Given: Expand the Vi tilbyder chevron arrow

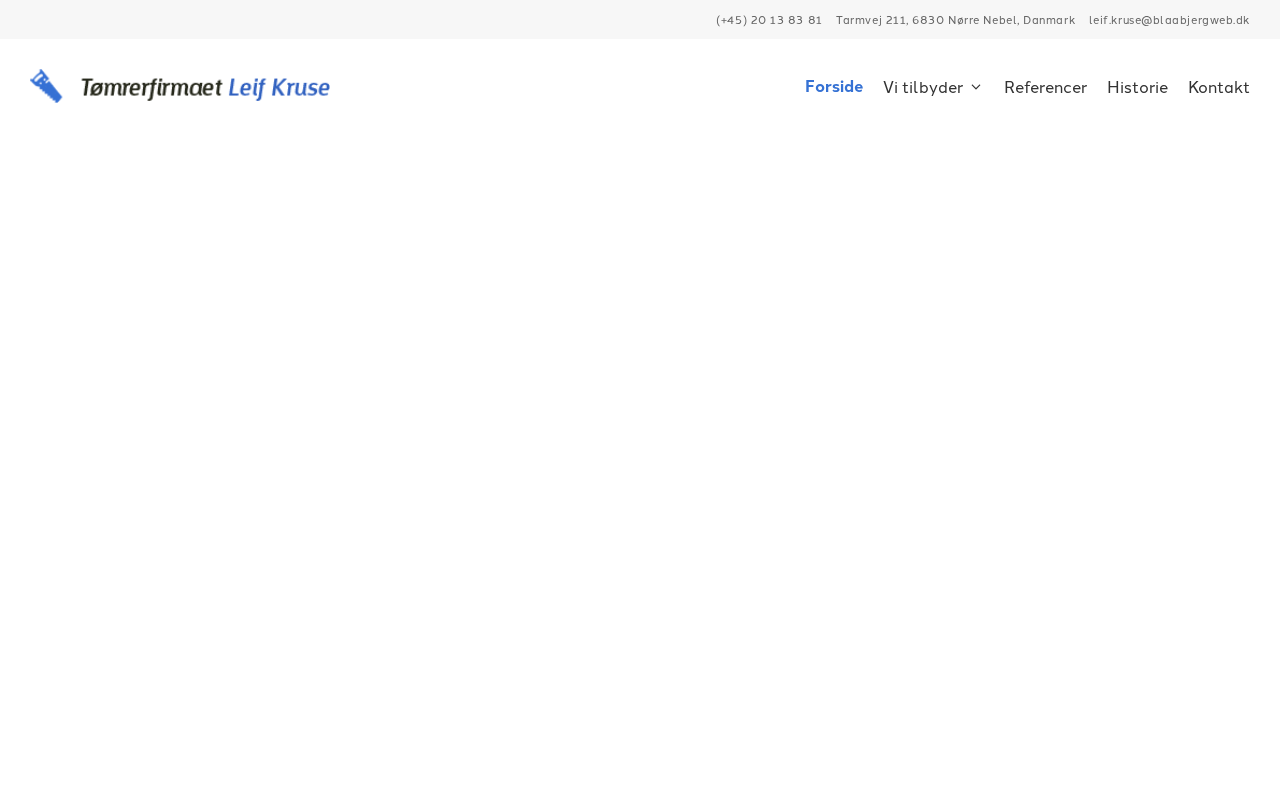Looking at the screenshot, I should click(976, 87).
